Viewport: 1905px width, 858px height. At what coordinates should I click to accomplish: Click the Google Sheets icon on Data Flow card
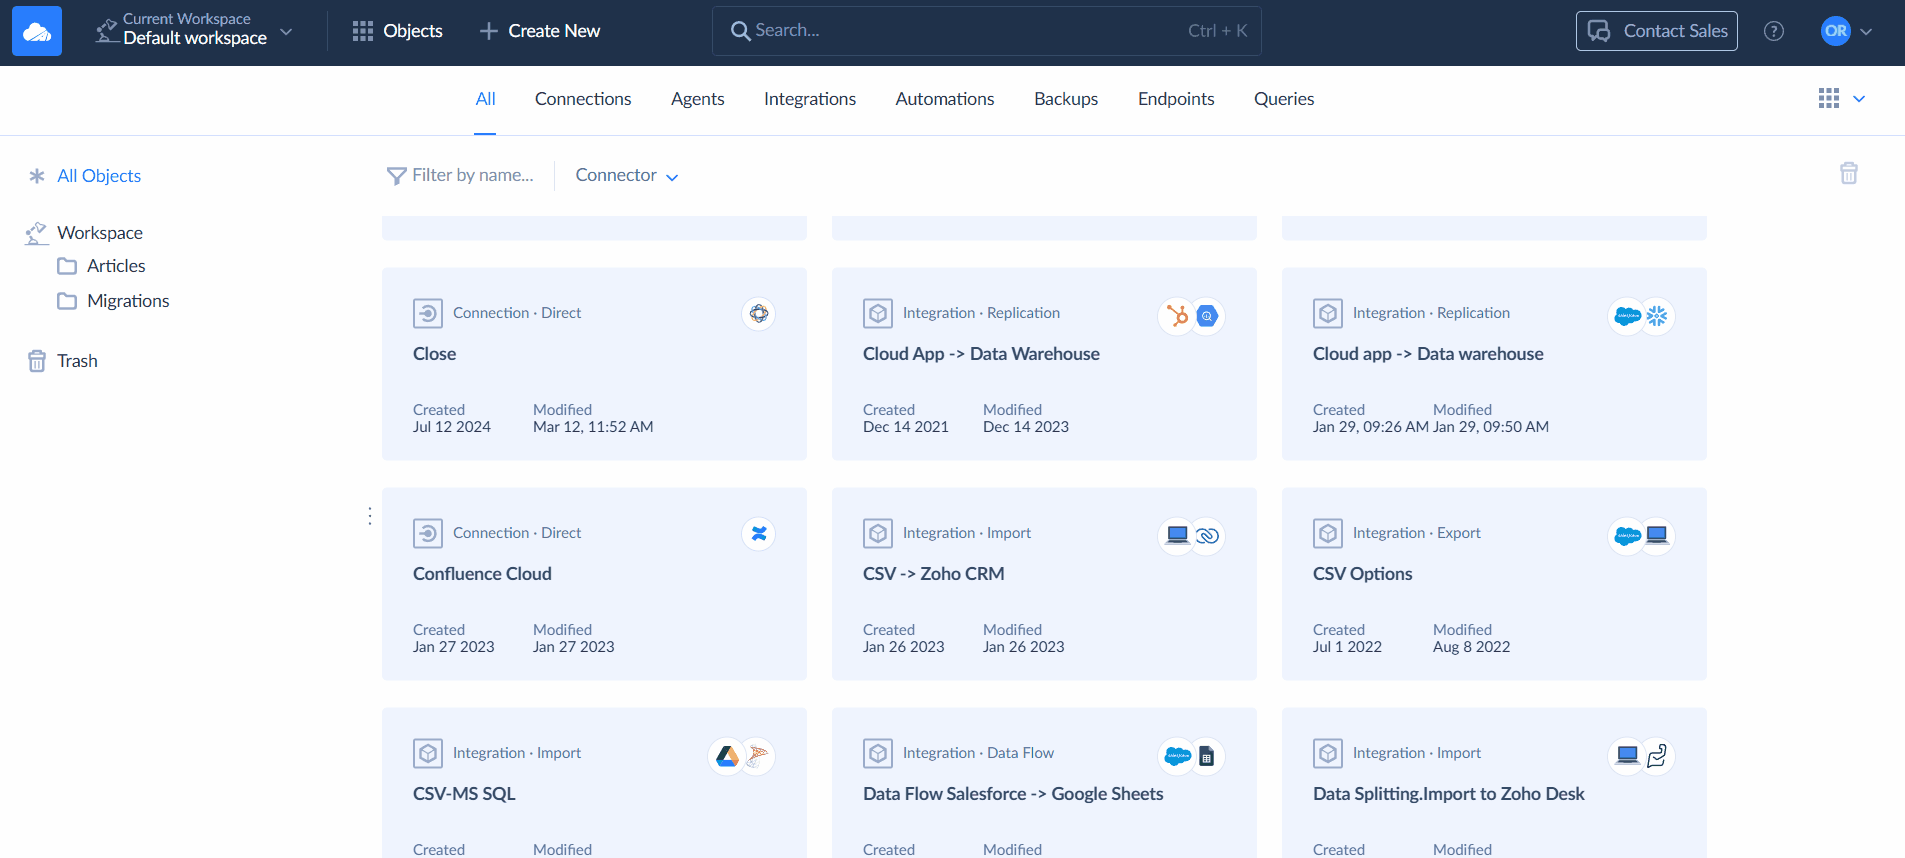pyautogui.click(x=1207, y=756)
